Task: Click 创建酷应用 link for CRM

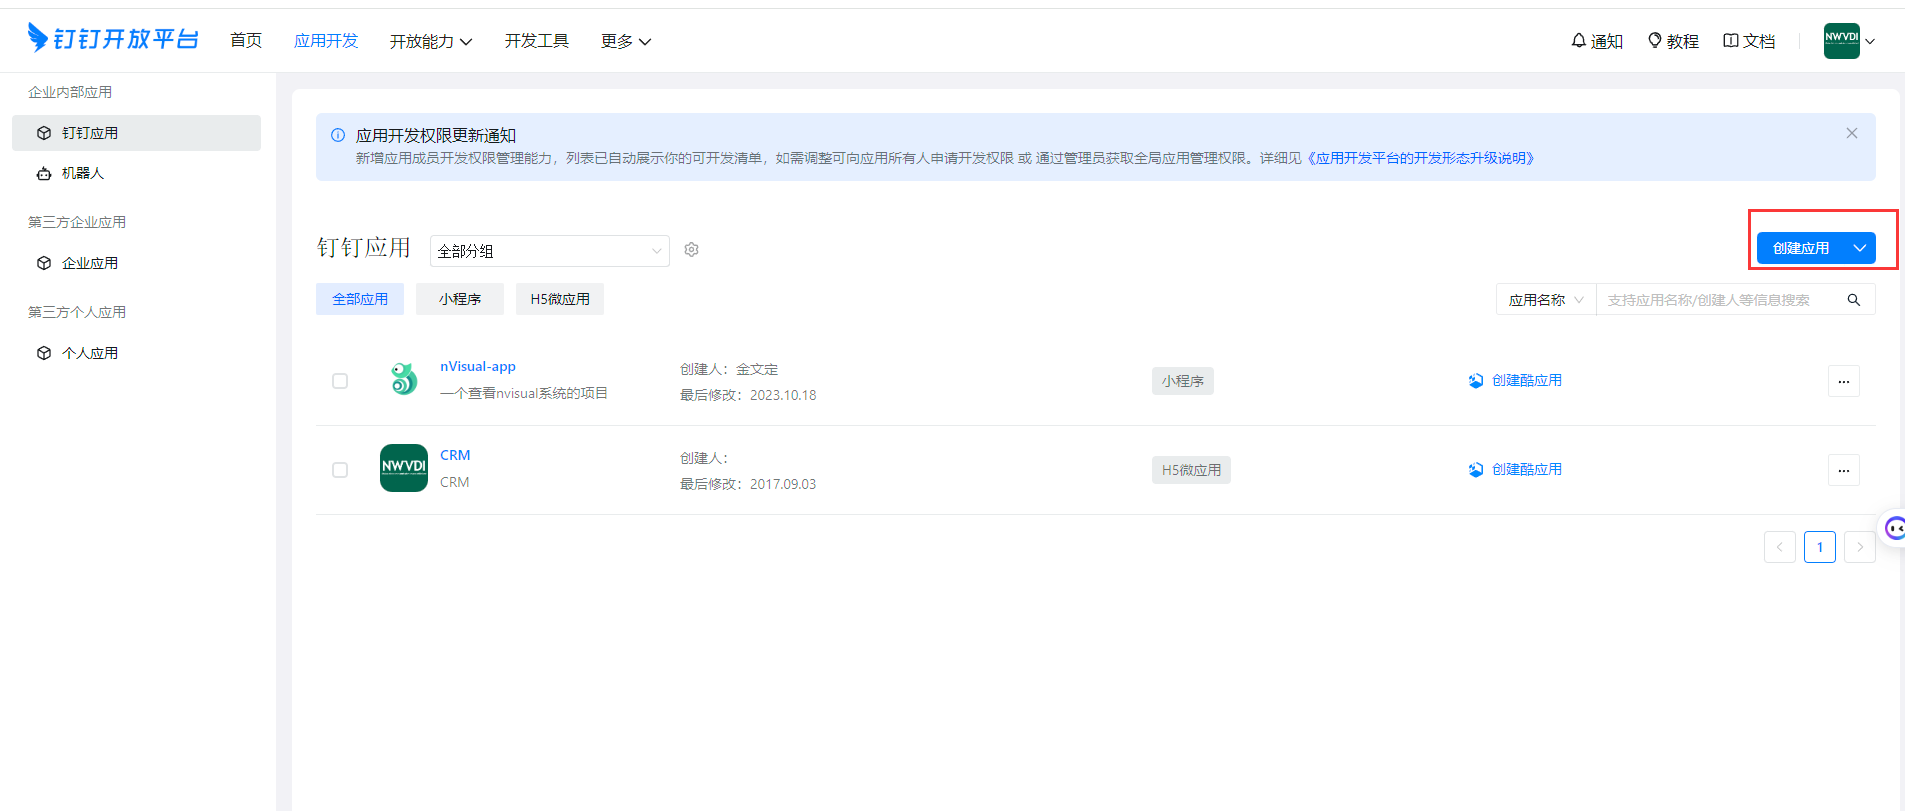Action: [x=1527, y=470]
